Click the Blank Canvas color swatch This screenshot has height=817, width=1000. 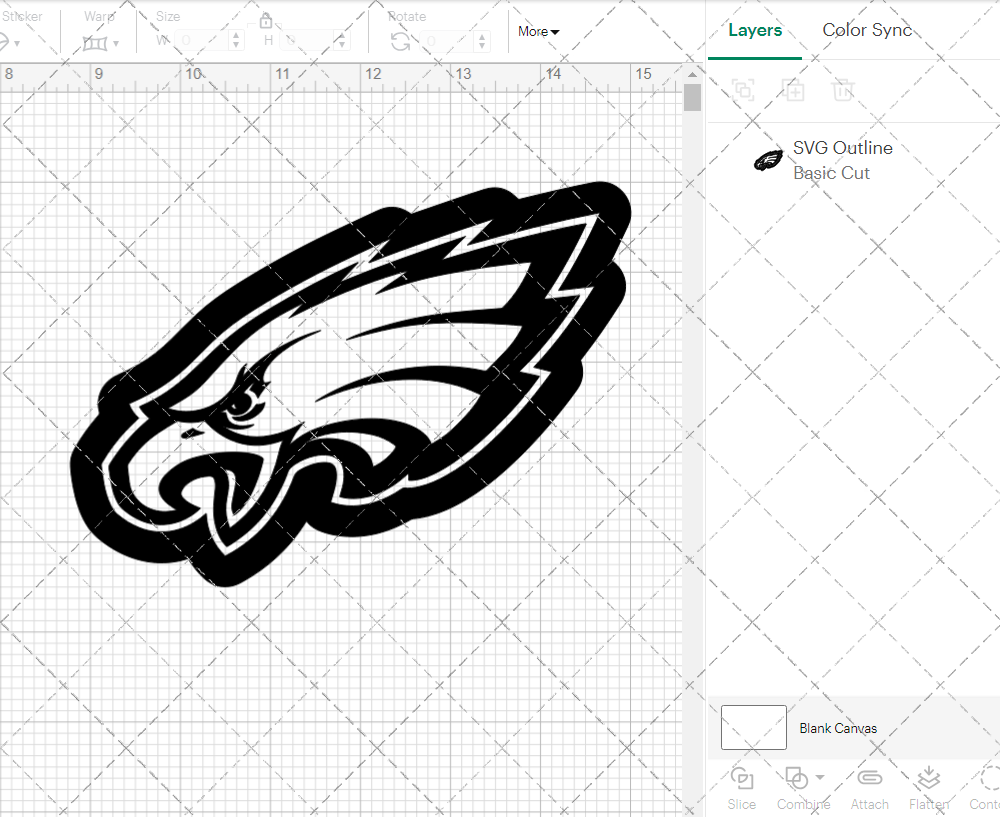pyautogui.click(x=753, y=728)
